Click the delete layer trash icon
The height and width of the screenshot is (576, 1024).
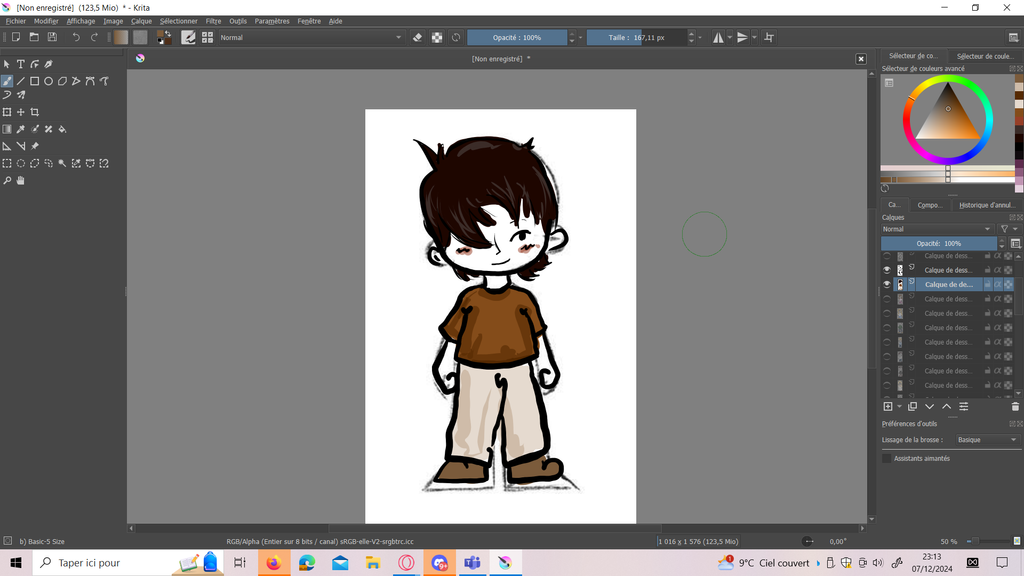pos(1016,407)
